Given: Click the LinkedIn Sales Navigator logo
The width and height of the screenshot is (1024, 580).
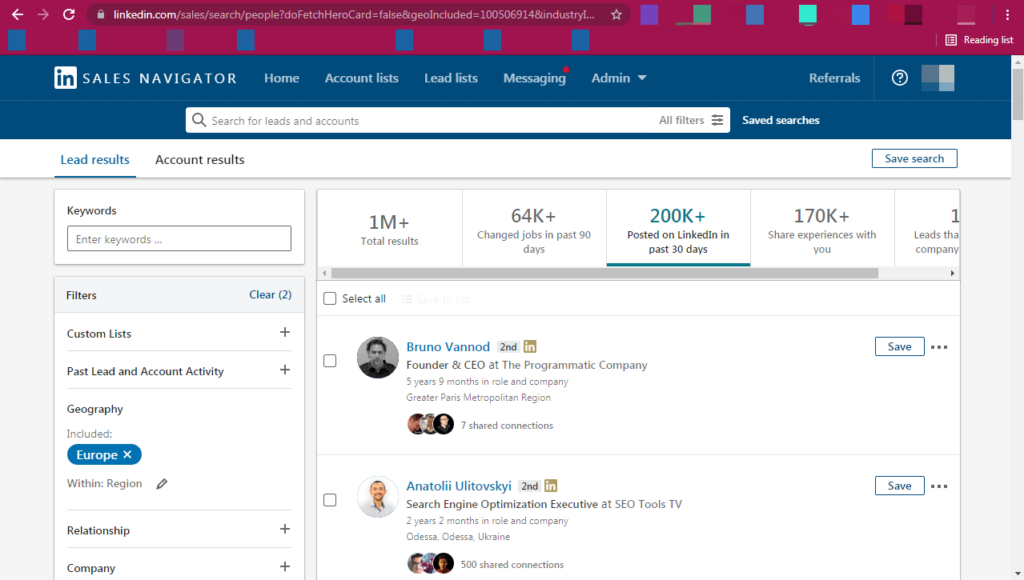Looking at the screenshot, I should (145, 78).
